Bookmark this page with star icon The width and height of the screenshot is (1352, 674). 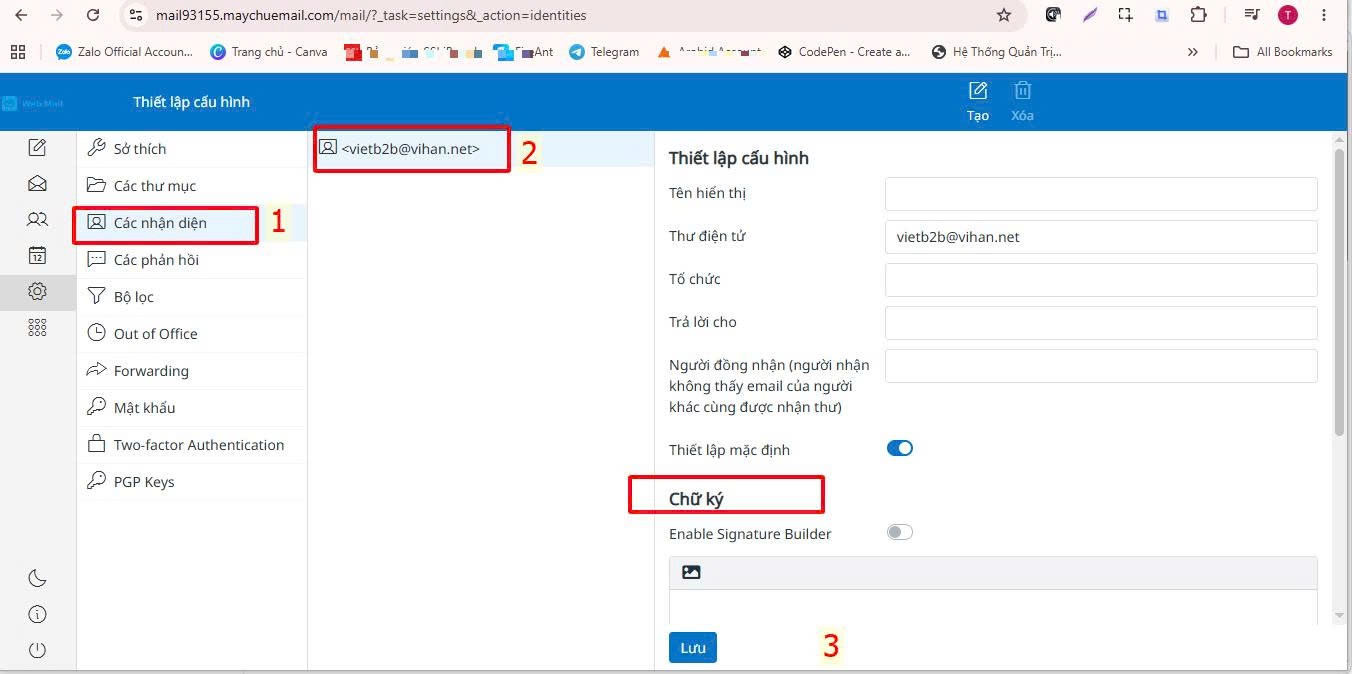(1004, 15)
